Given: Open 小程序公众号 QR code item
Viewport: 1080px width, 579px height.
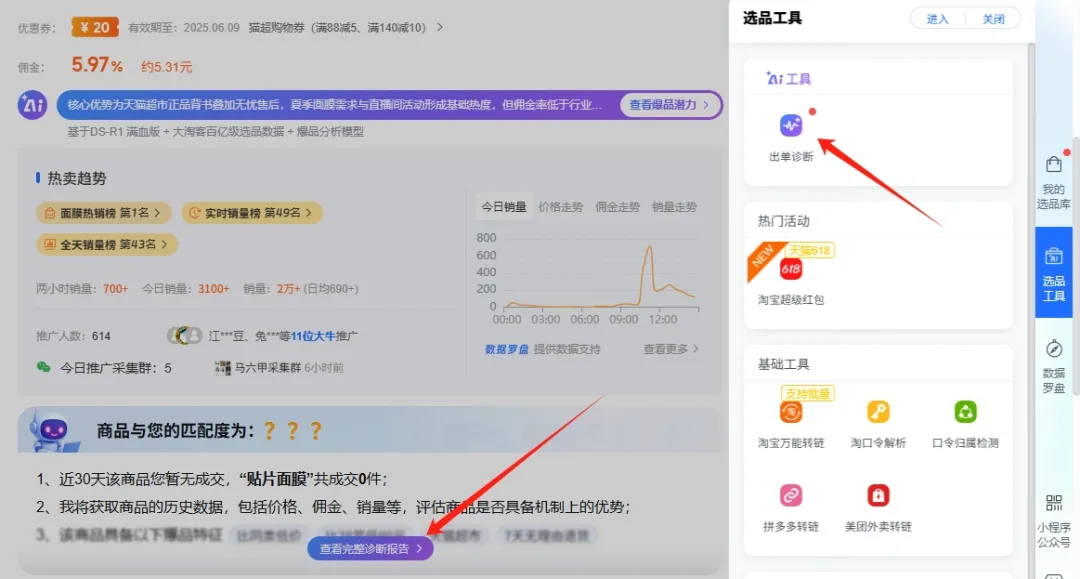Looking at the screenshot, I should tap(1053, 520).
